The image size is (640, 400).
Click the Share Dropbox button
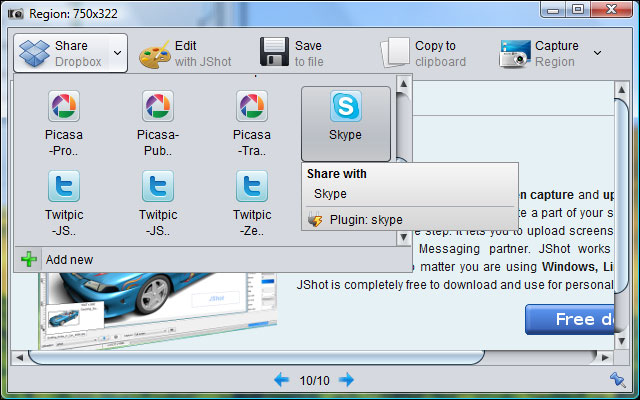60,53
